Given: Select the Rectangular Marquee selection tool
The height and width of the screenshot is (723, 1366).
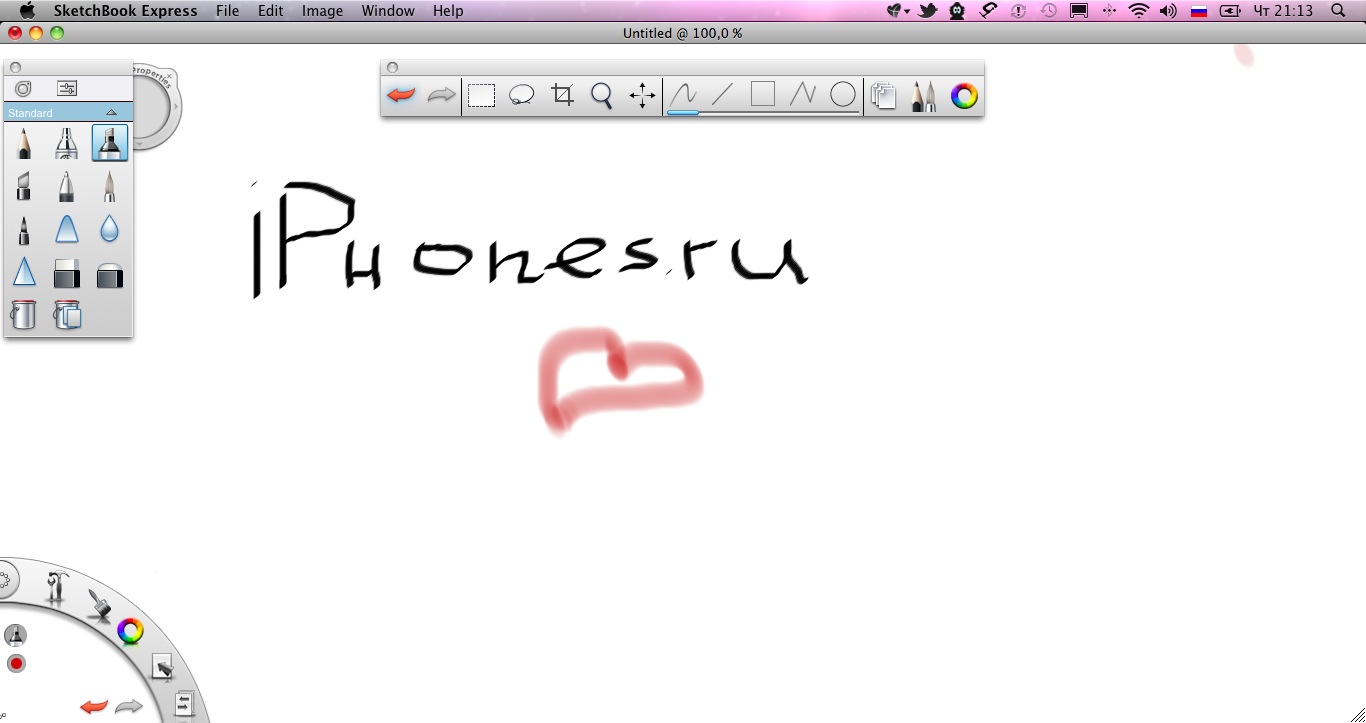Looking at the screenshot, I should [x=482, y=96].
